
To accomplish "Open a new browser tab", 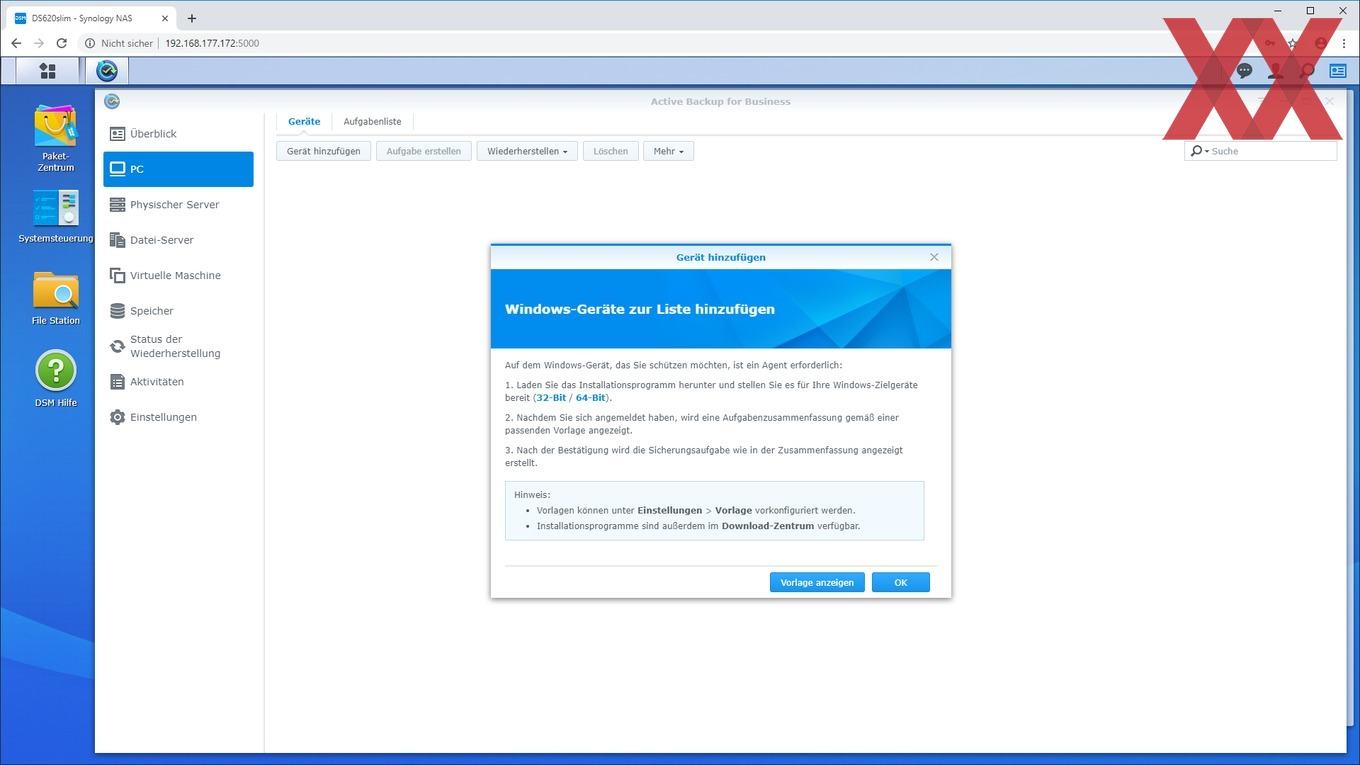I will (192, 18).
